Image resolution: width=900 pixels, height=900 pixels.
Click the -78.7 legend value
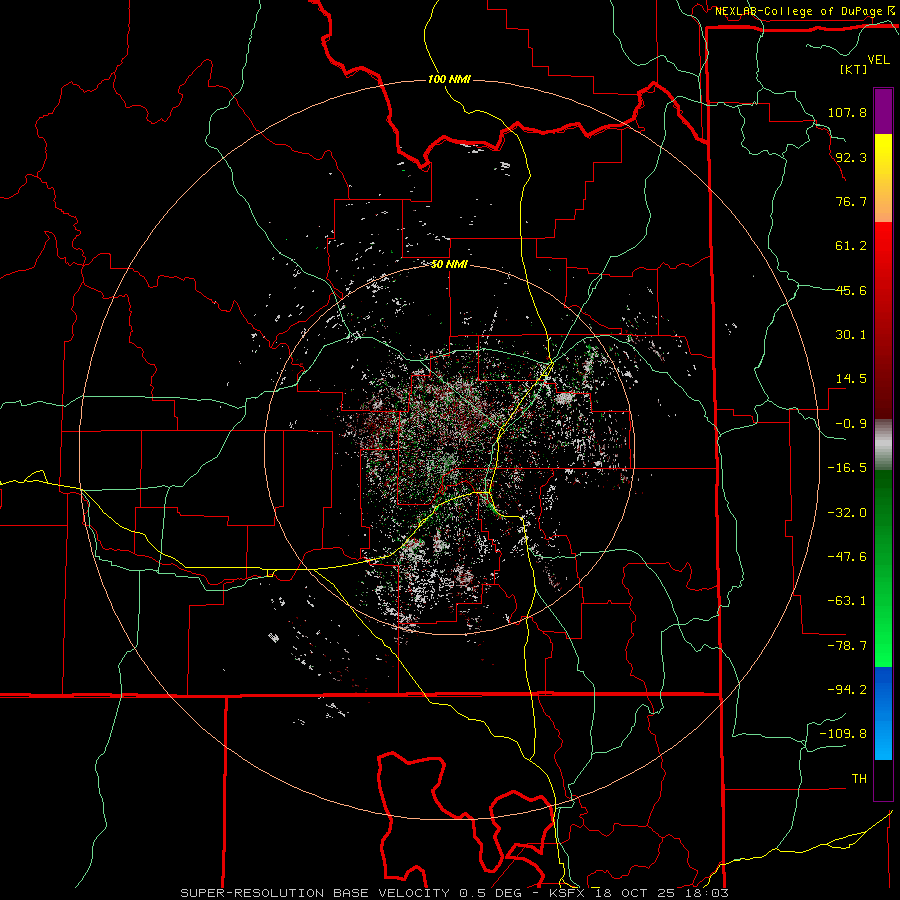[x=847, y=646]
